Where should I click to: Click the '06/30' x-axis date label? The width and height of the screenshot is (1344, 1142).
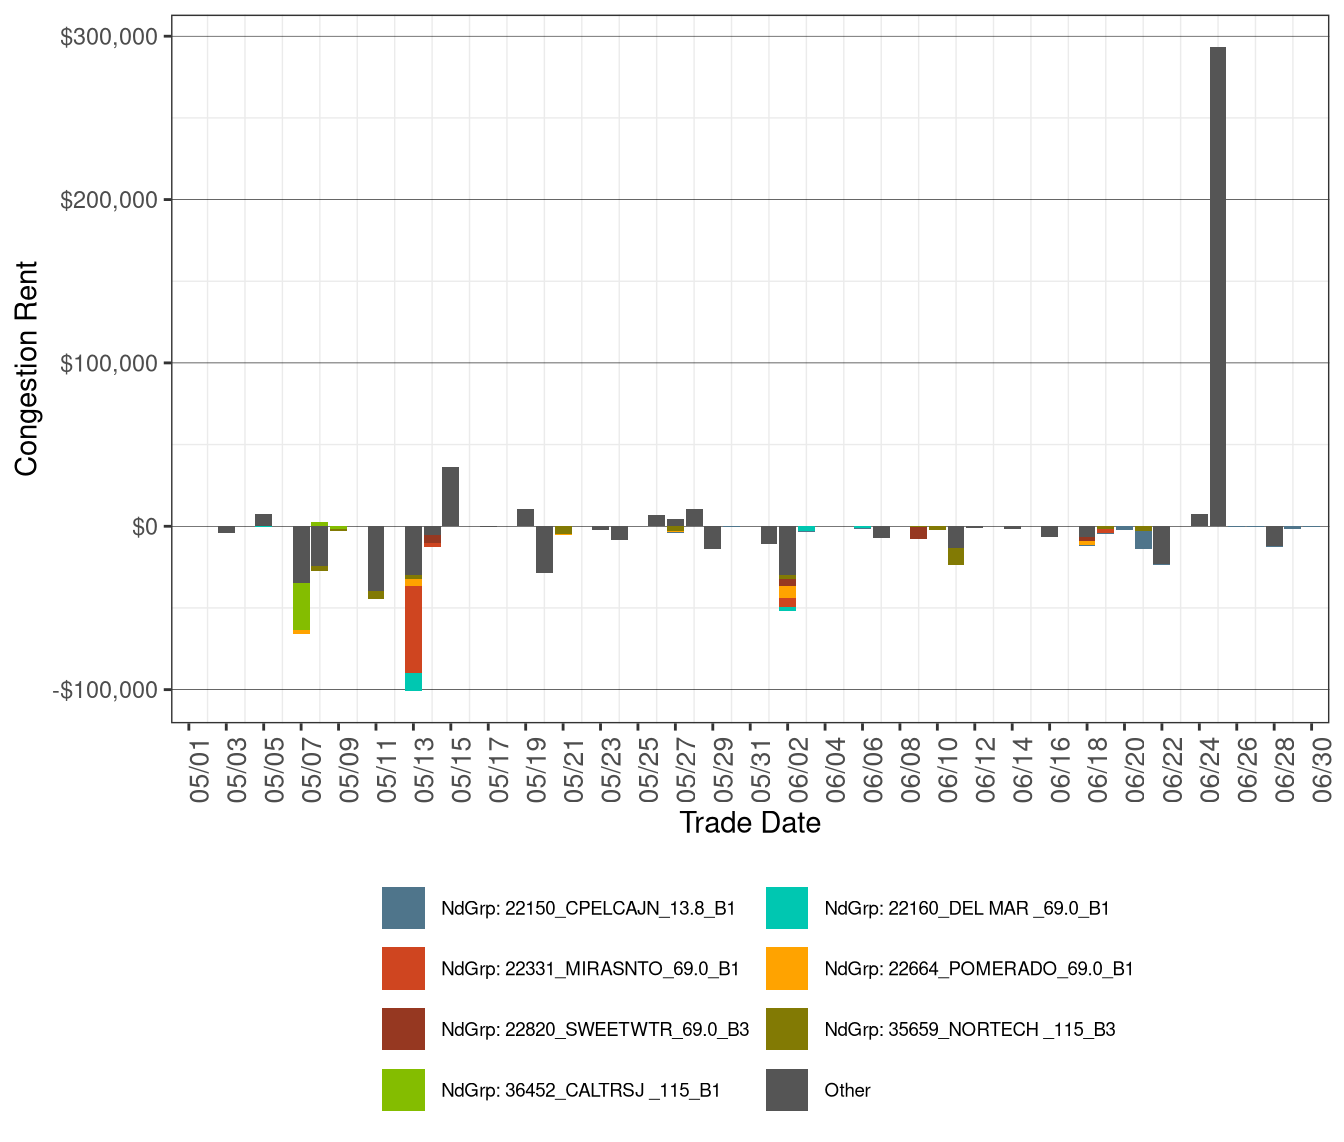[1321, 770]
